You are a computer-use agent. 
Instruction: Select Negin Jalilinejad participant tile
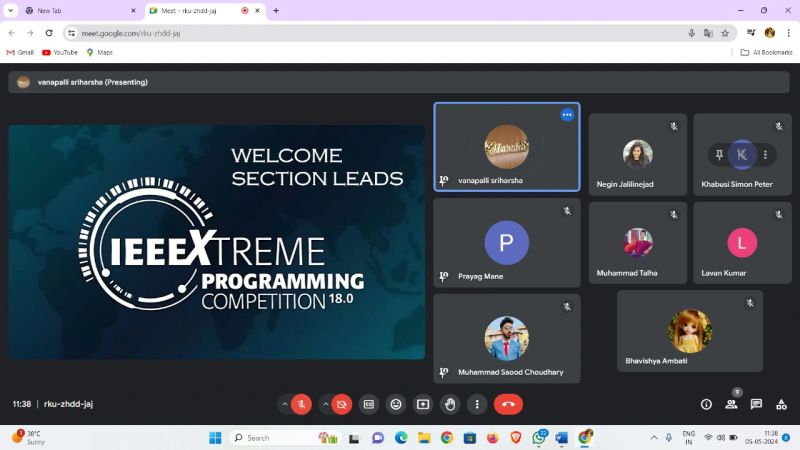(638, 154)
